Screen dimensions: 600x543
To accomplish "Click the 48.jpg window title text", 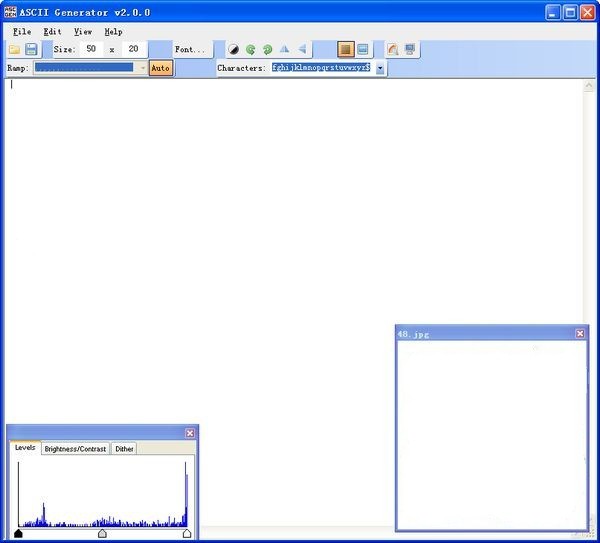I will point(413,334).
